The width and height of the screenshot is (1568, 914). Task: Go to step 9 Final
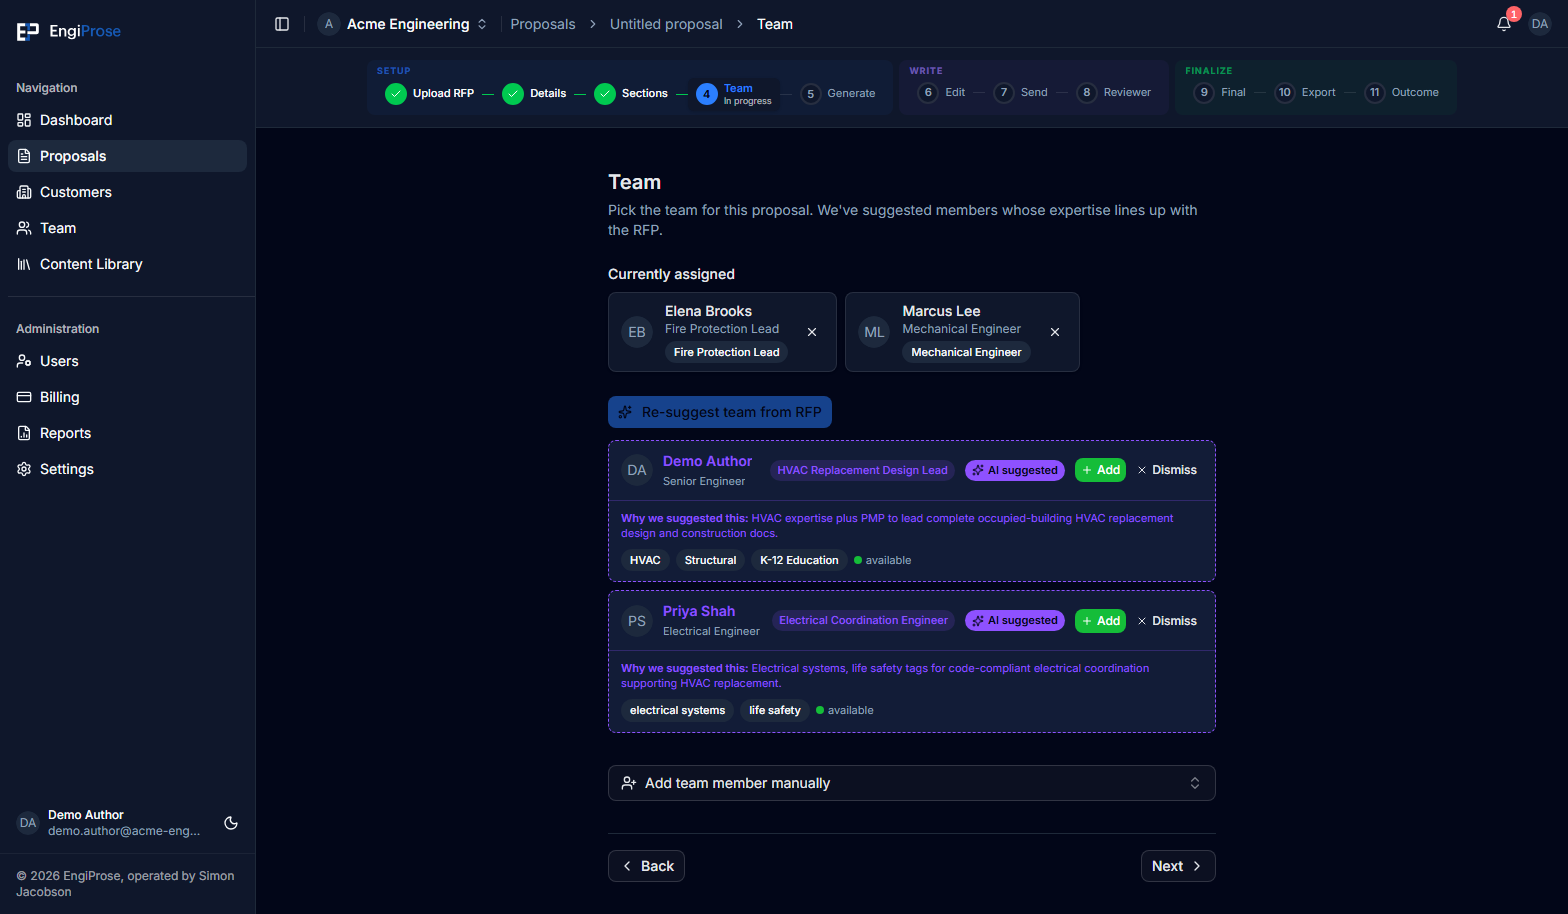tap(1220, 92)
